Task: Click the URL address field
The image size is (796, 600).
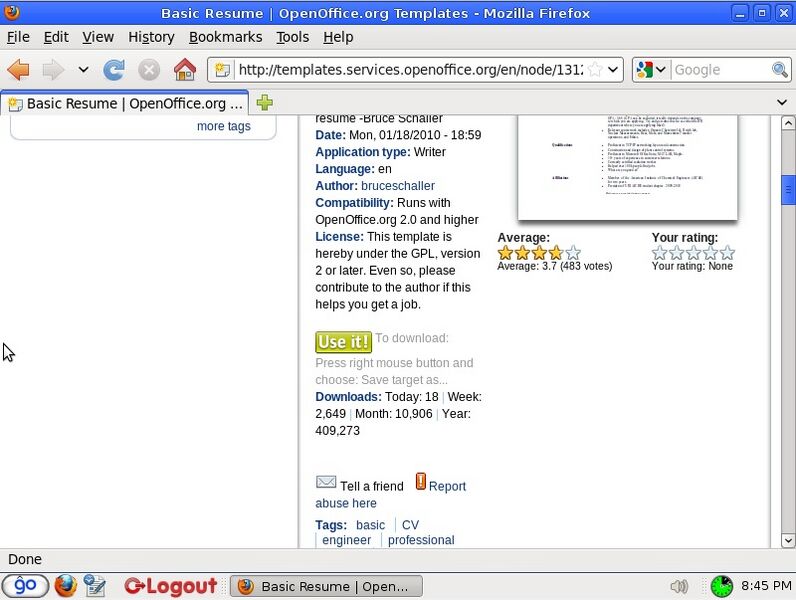Action: click(x=410, y=70)
